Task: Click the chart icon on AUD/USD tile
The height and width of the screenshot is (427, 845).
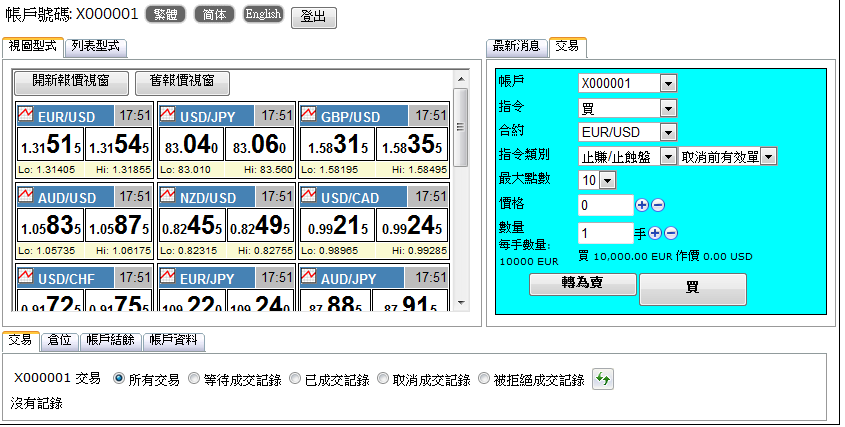Action: coord(26,195)
